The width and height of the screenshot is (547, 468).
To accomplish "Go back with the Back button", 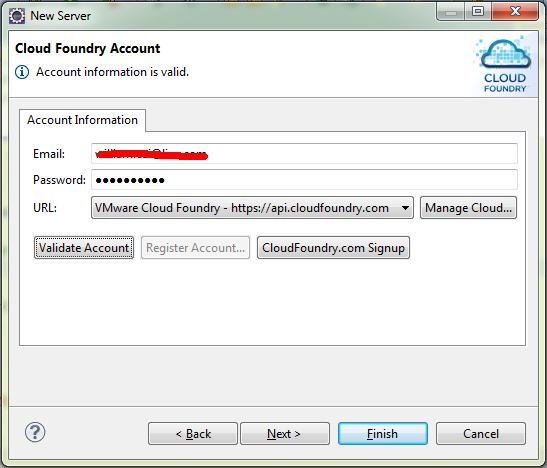I will click(193, 434).
